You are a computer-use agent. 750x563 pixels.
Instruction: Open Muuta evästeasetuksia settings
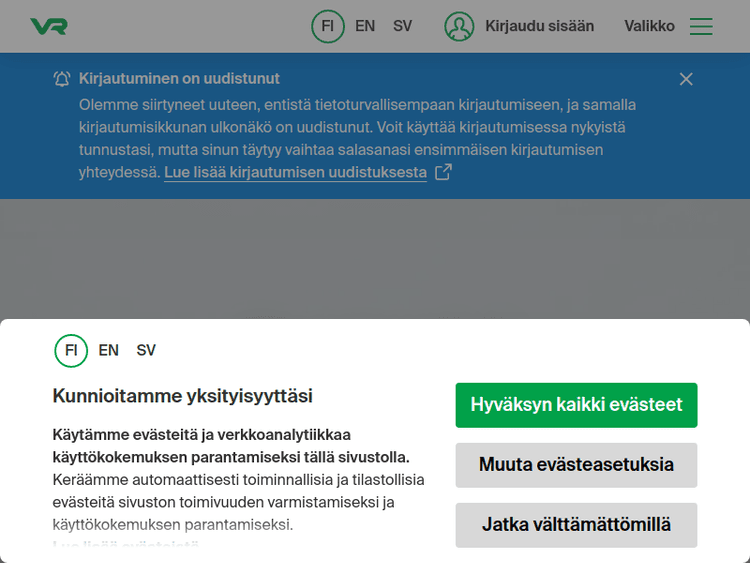pos(576,465)
